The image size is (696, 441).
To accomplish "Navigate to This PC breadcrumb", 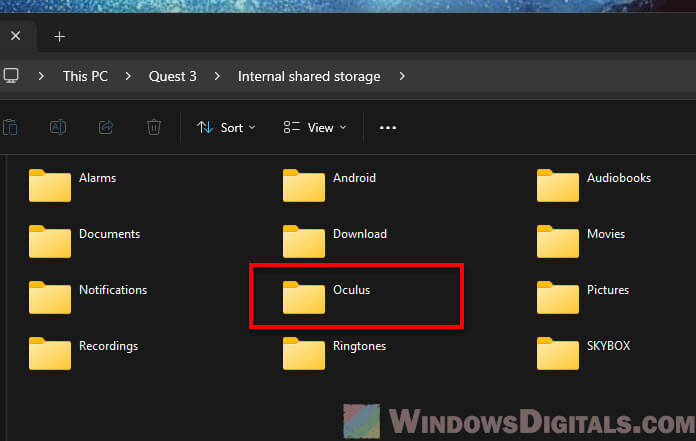I will [x=85, y=76].
